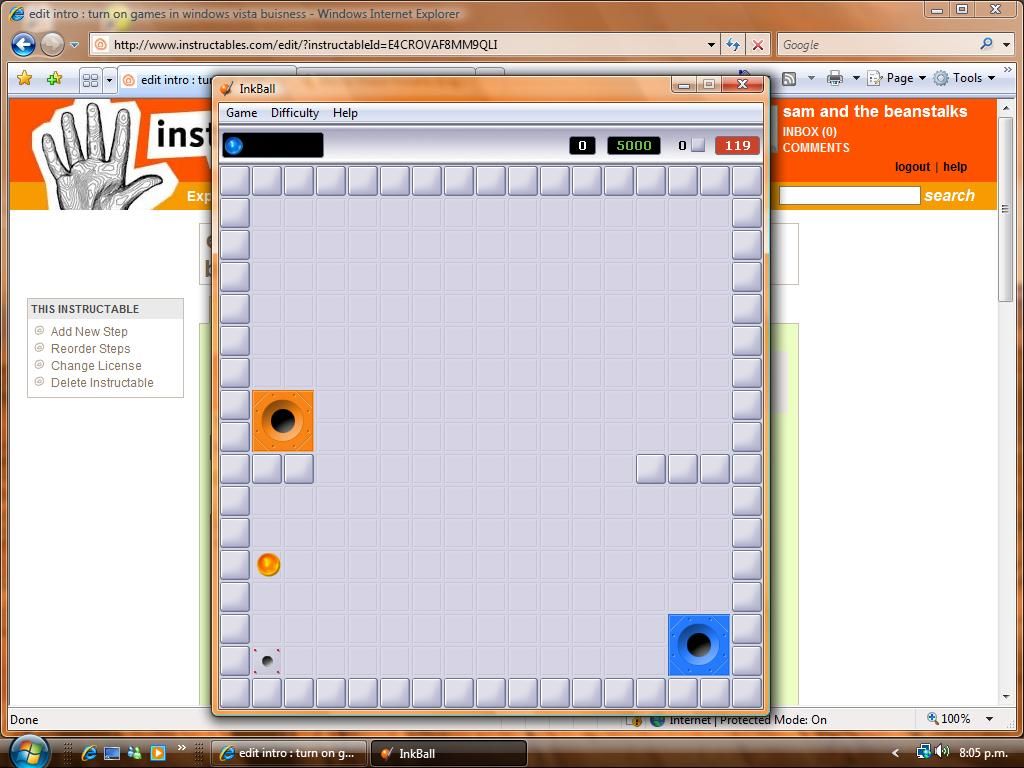
Task: Open the Tools dropdown menu
Action: [x=964, y=78]
